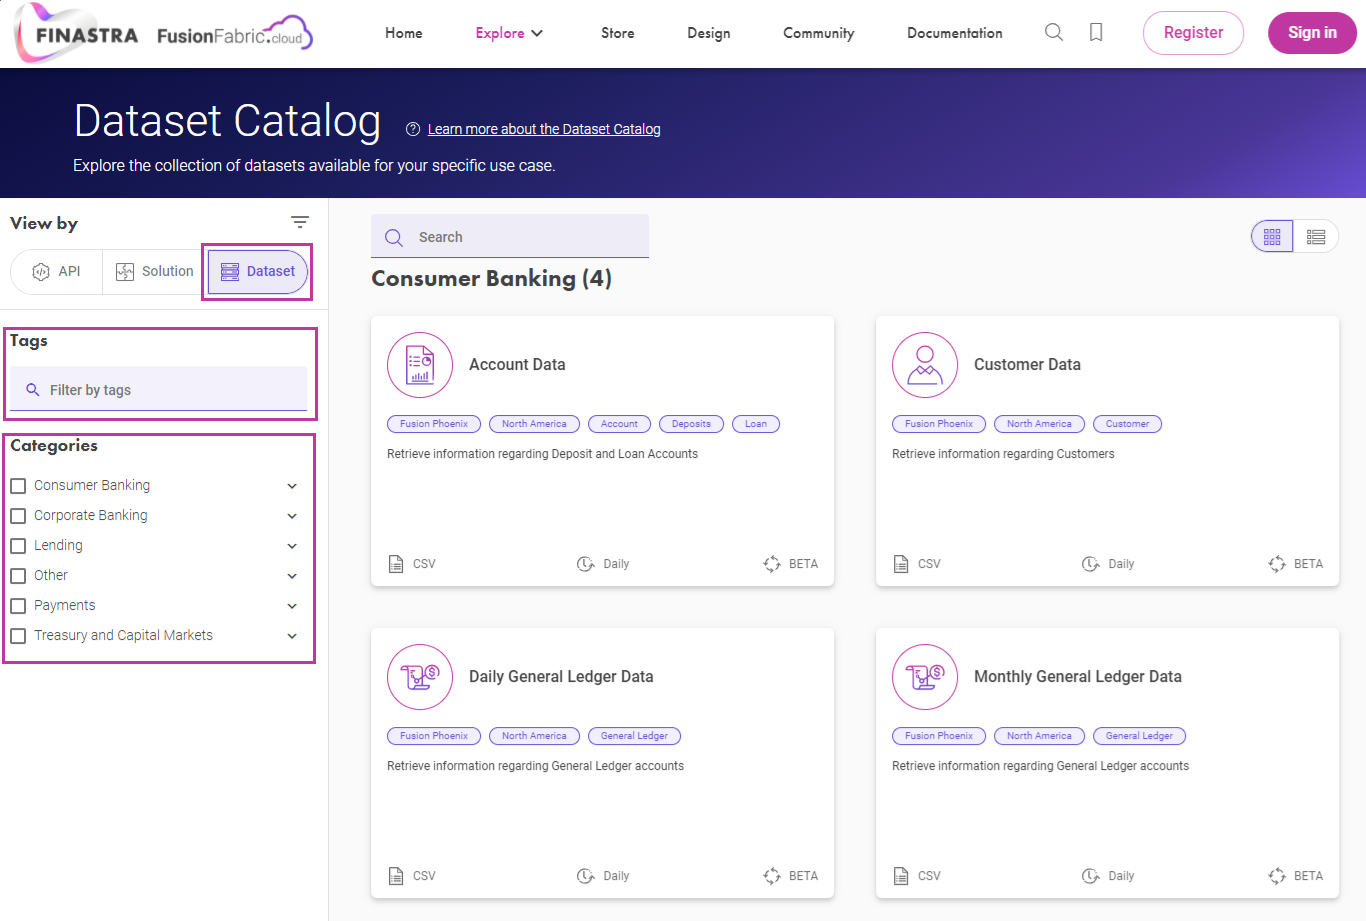Click the CSV file icon on Customer Data card

point(901,564)
